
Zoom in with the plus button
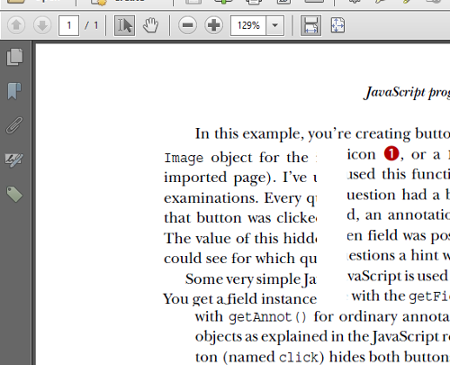(x=214, y=25)
